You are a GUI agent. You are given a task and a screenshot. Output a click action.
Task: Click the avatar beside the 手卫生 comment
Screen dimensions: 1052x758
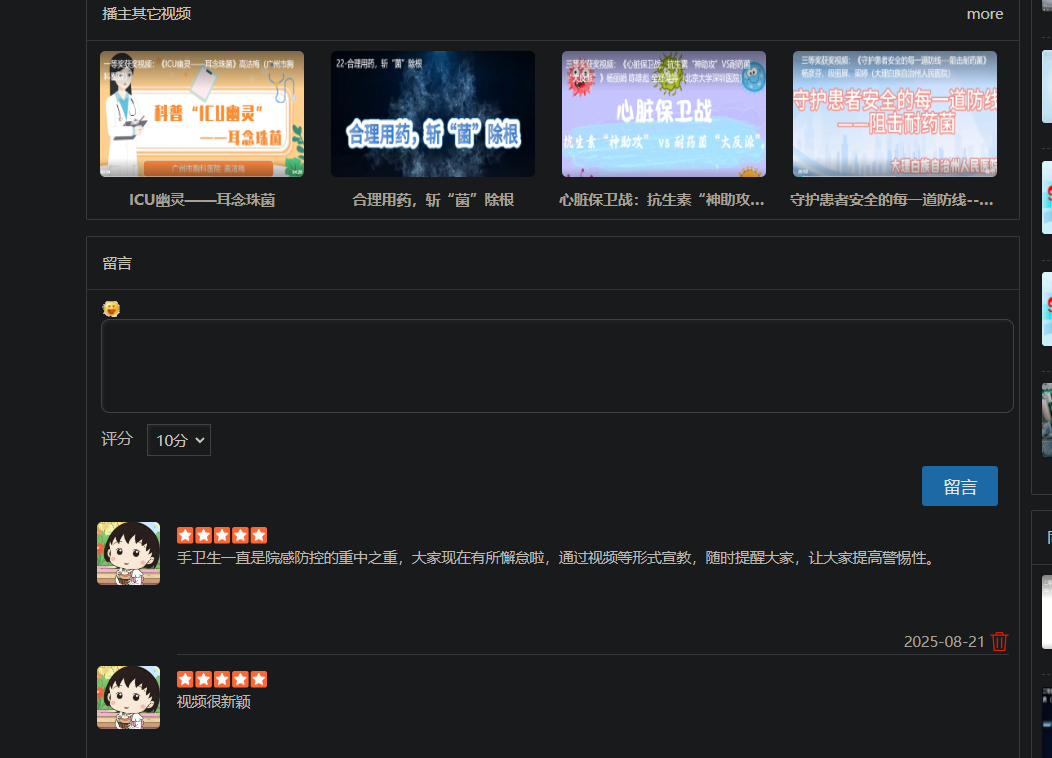(128, 553)
